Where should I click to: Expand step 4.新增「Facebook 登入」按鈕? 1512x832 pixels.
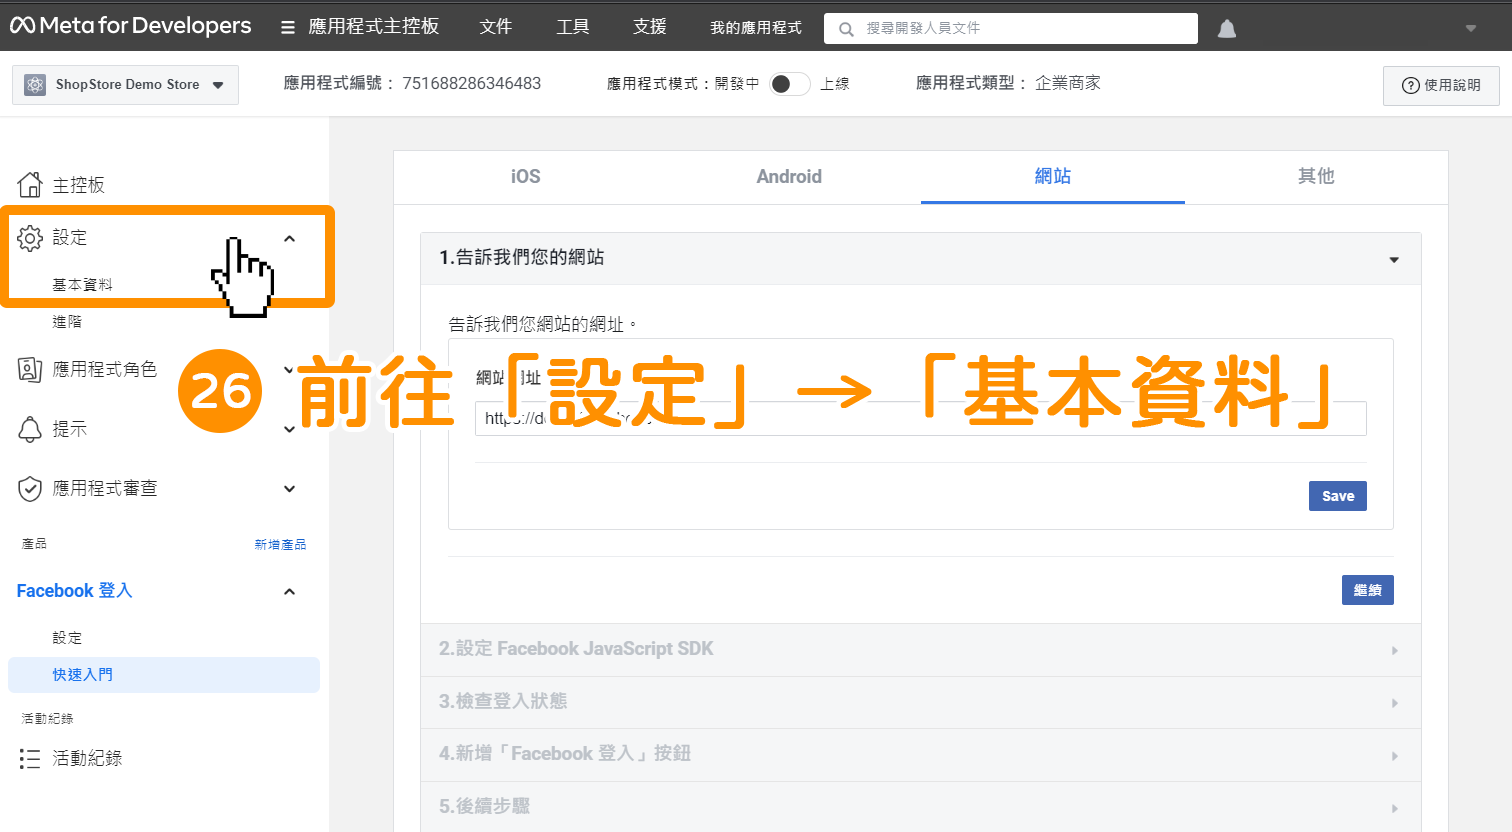pos(921,755)
